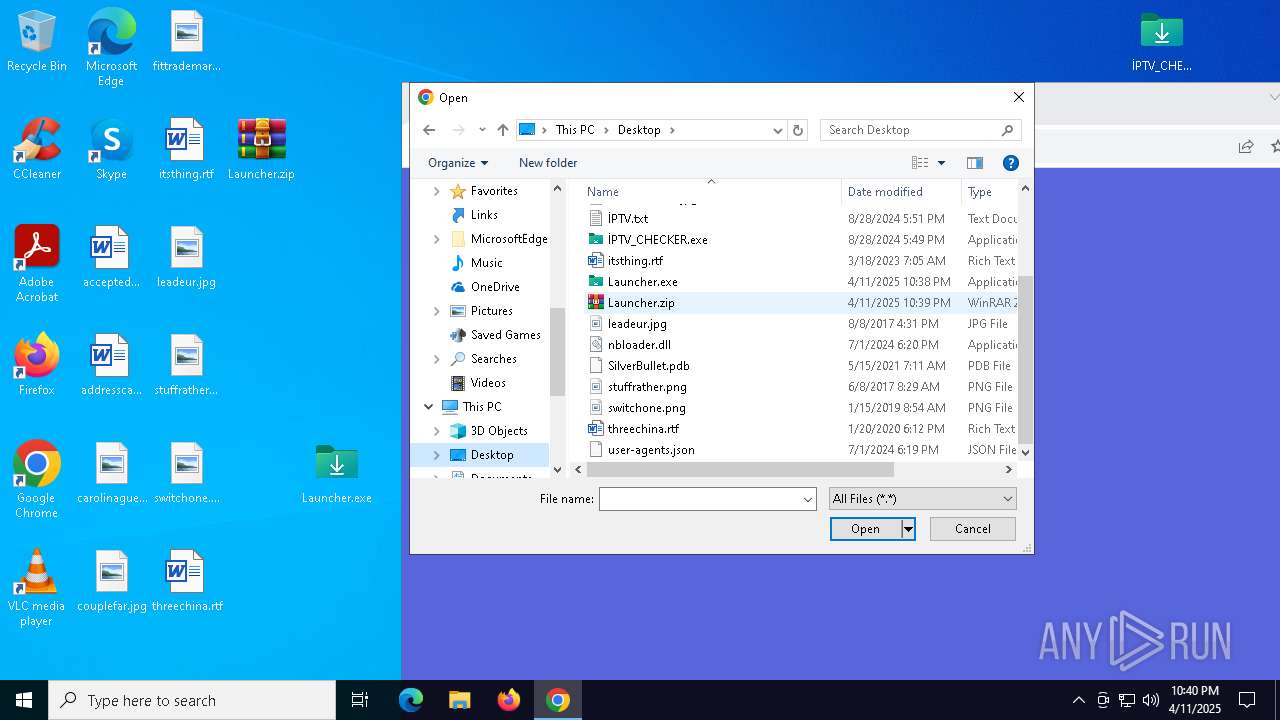Select IPTV_CHE... desktop icon at top right
The height and width of the screenshot is (720, 1280).
pyautogui.click(x=1161, y=42)
